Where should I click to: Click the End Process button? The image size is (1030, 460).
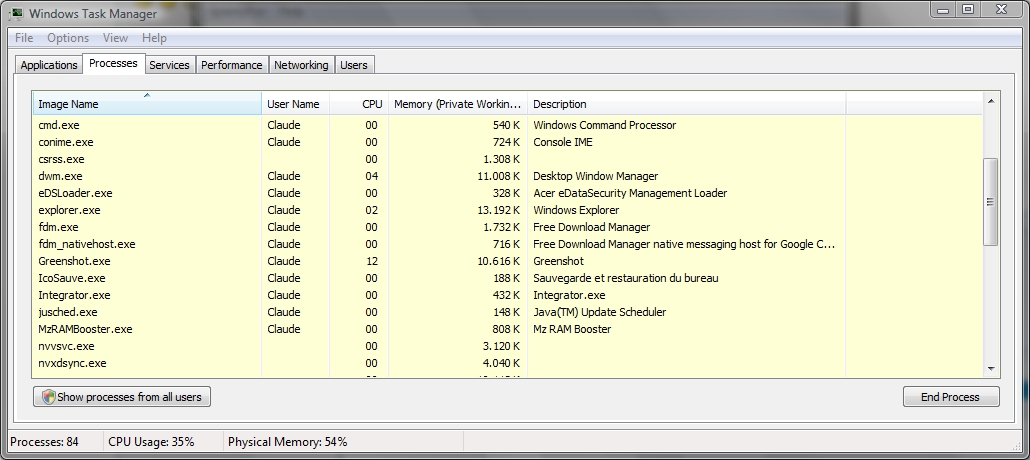click(951, 397)
